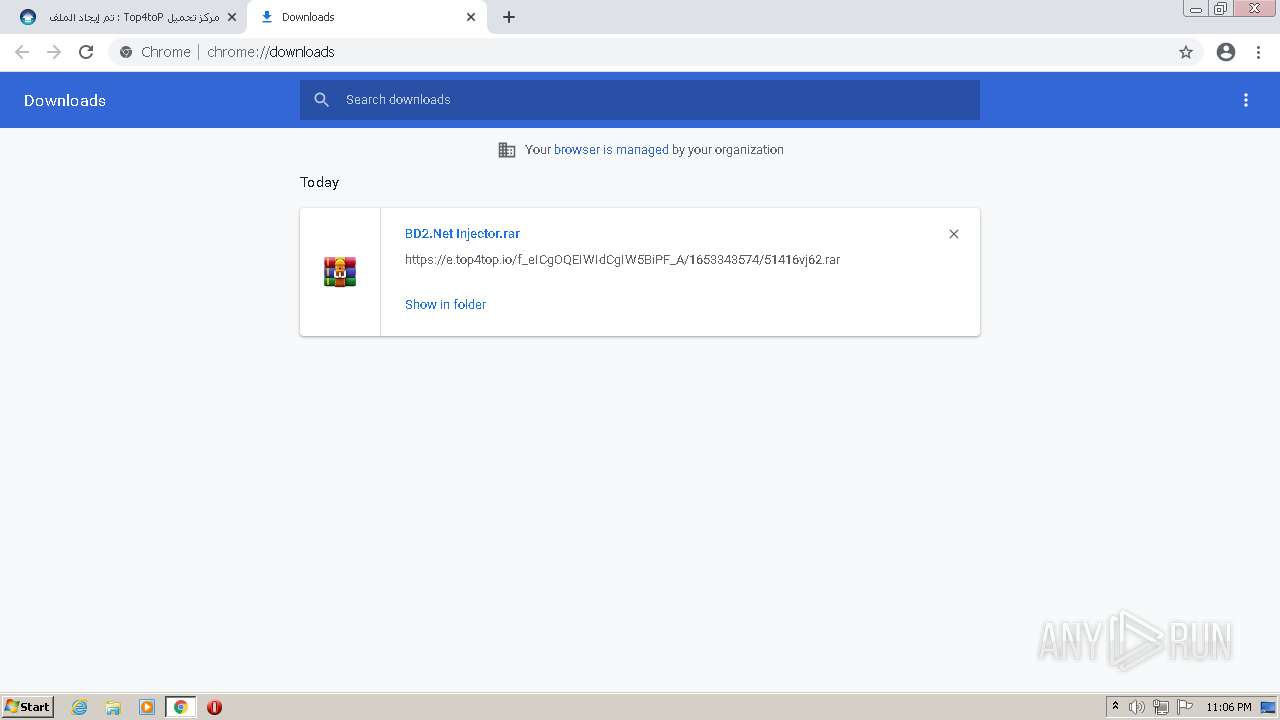Open the BD2.Net Injector.rar file link

point(462,234)
